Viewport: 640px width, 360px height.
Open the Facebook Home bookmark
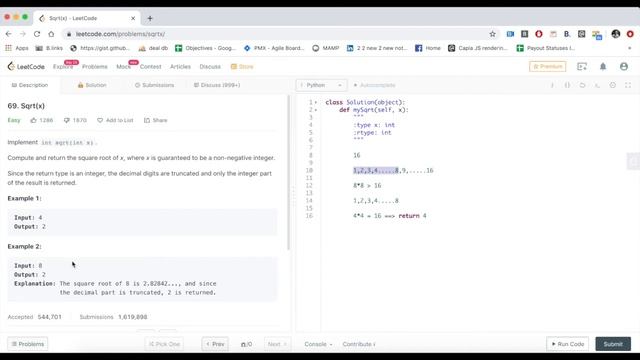tap(428, 48)
